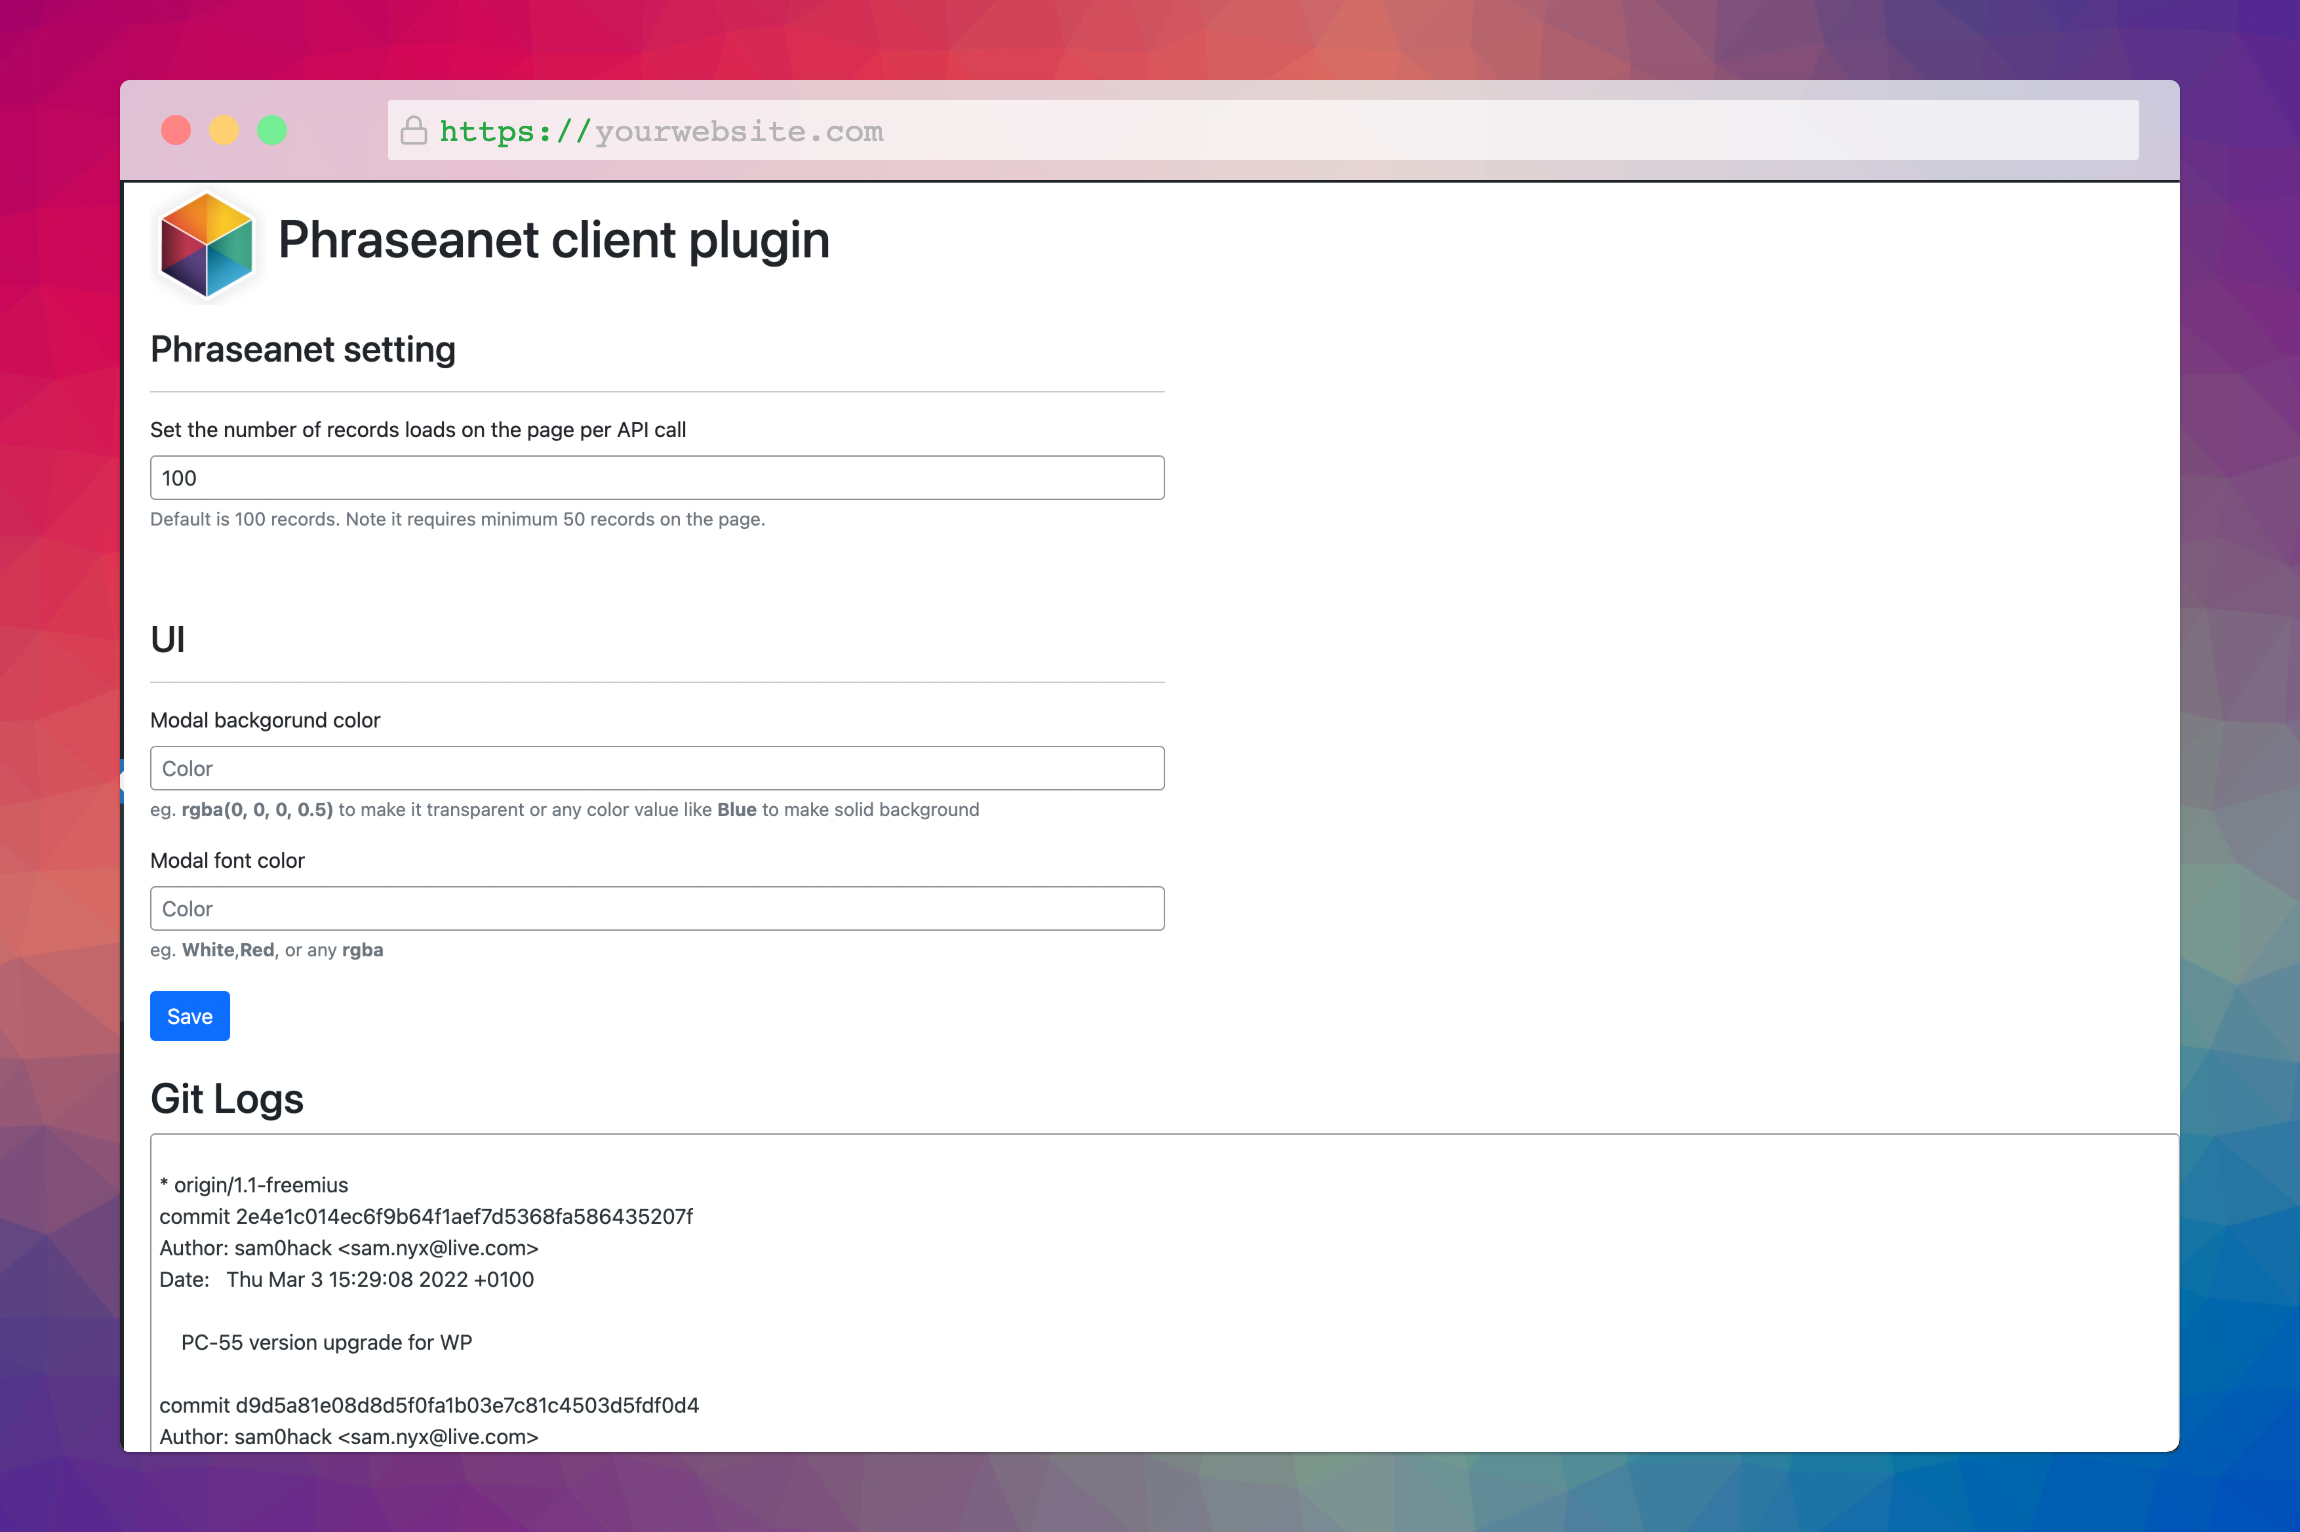Click the 'eg. White,Red, or any rgba' hint
The height and width of the screenshot is (1532, 2300).
(267, 950)
